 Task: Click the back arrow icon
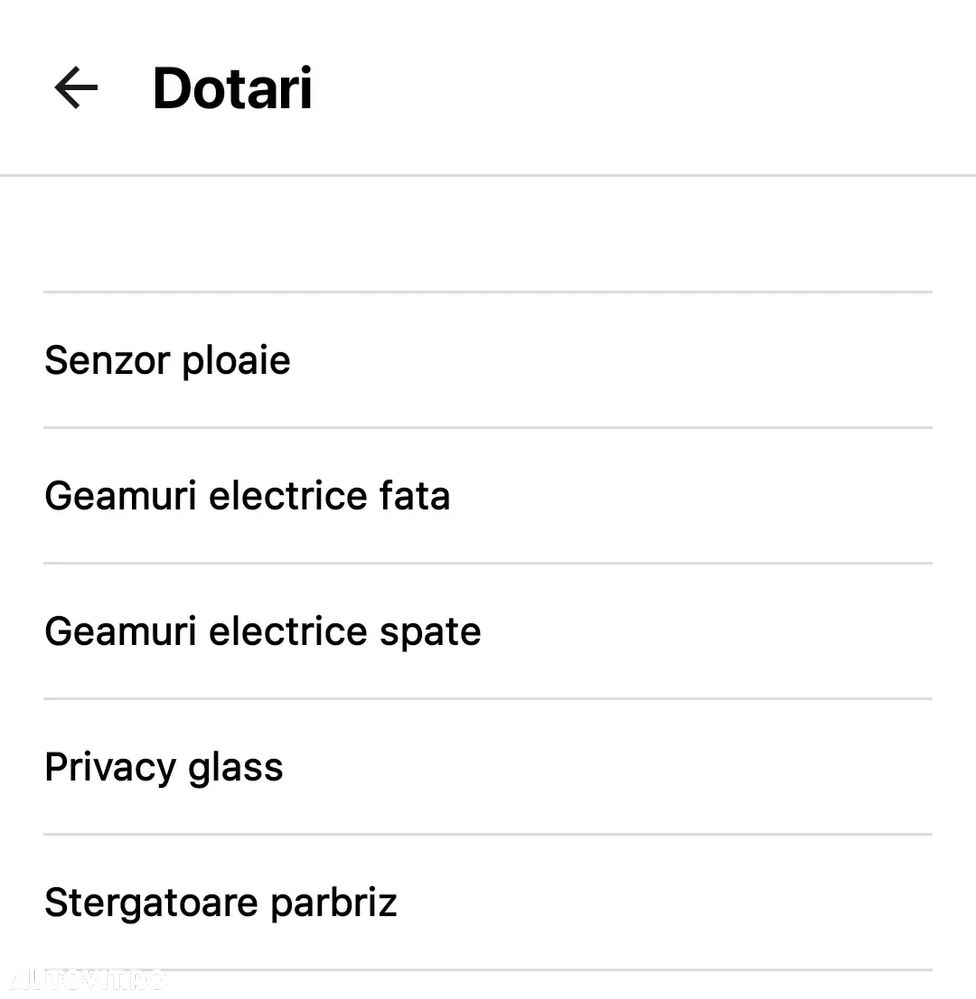76,88
